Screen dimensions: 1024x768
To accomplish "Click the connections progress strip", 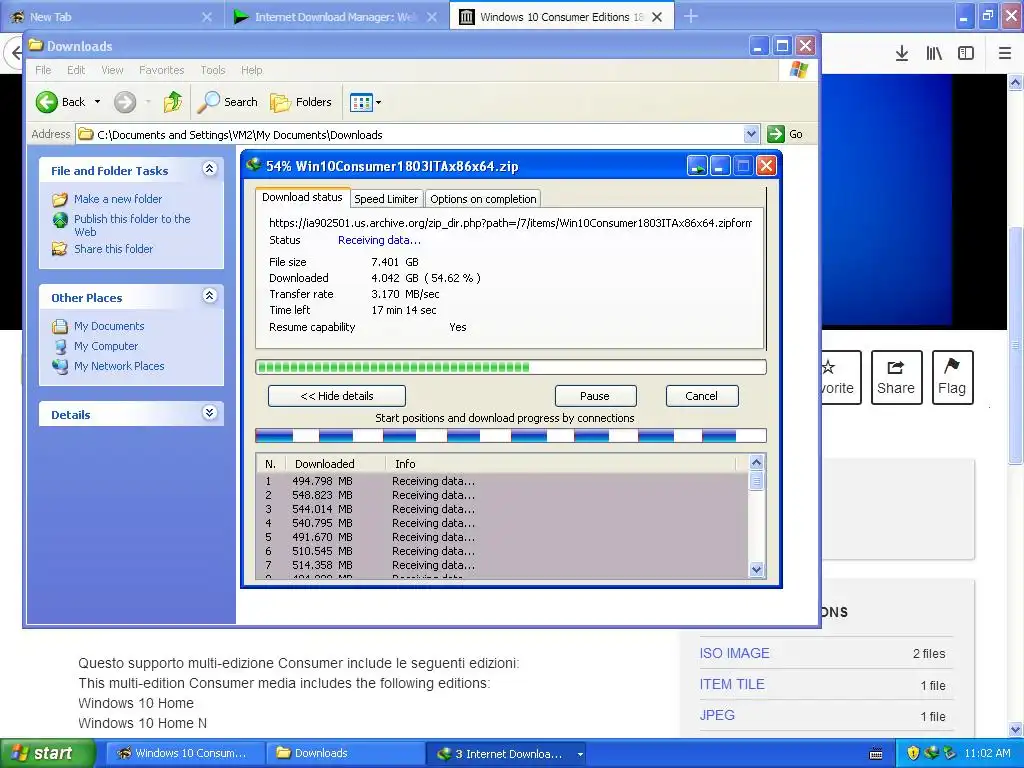I will point(511,436).
